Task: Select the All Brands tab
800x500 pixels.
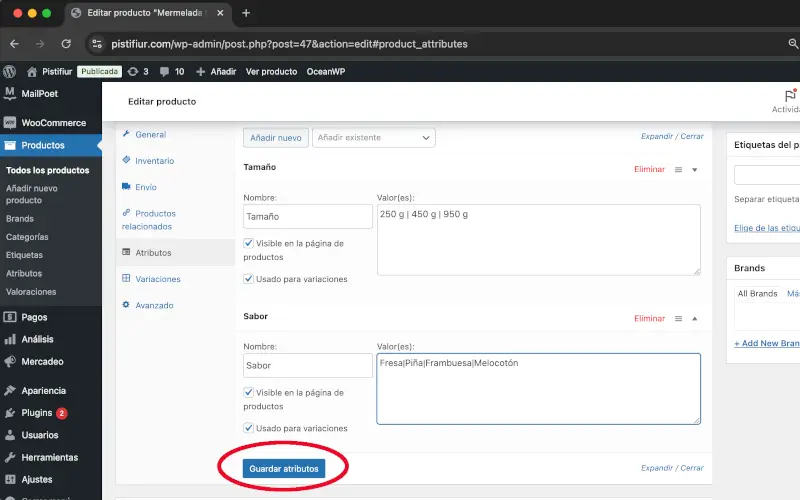Action: [x=757, y=294]
